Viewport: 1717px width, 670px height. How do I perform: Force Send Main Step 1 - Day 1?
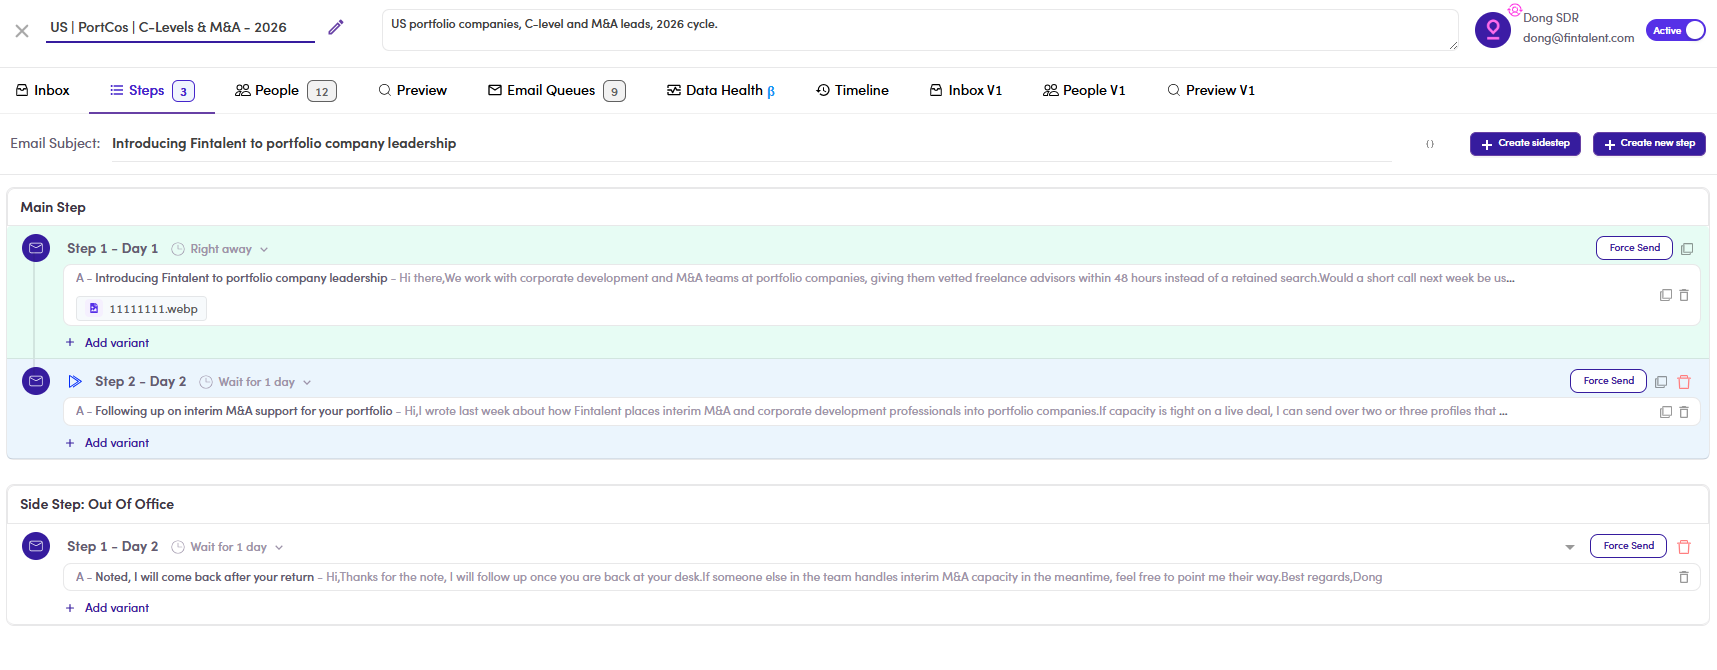pos(1634,248)
